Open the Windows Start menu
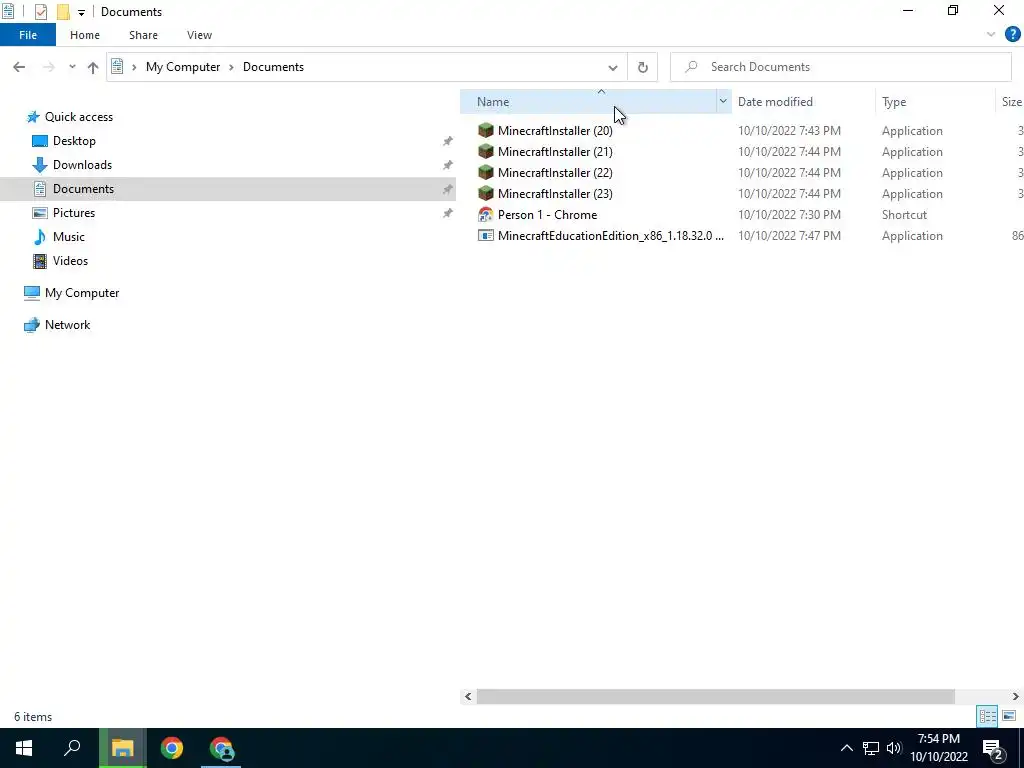1024x768 pixels. pyautogui.click(x=24, y=748)
